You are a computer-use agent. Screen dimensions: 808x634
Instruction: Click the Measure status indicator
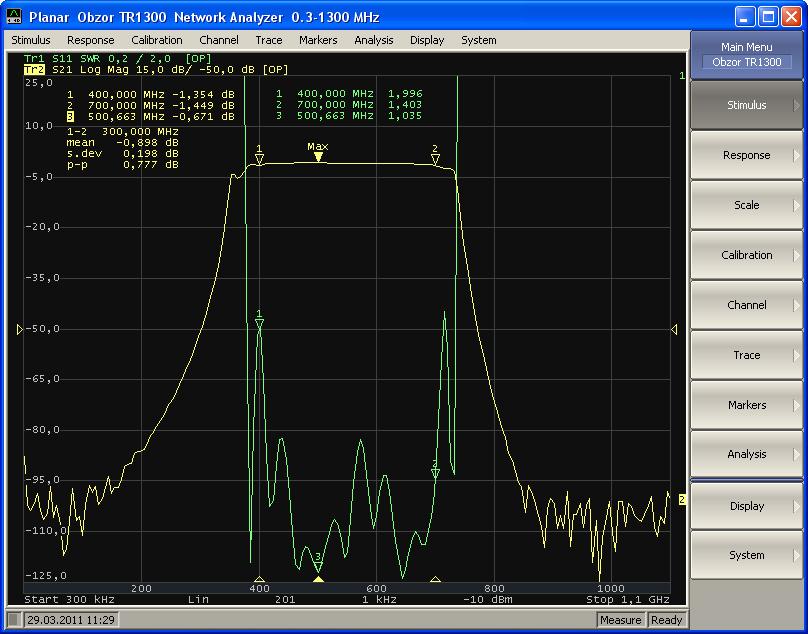(620, 620)
